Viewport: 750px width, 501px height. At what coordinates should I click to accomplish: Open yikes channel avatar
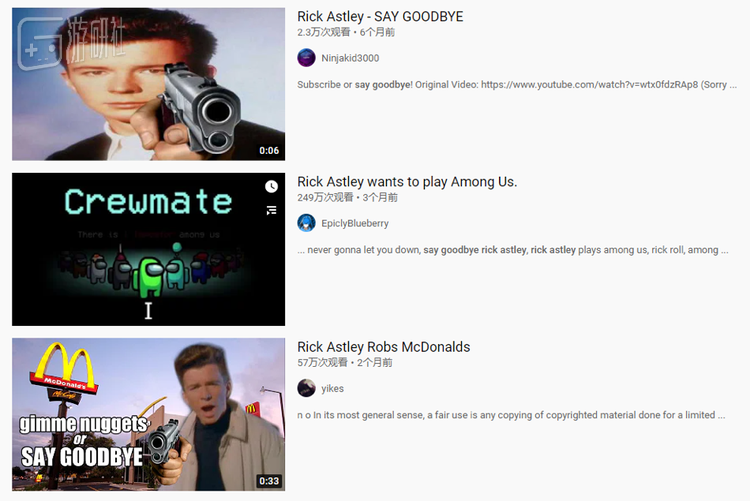click(306, 388)
